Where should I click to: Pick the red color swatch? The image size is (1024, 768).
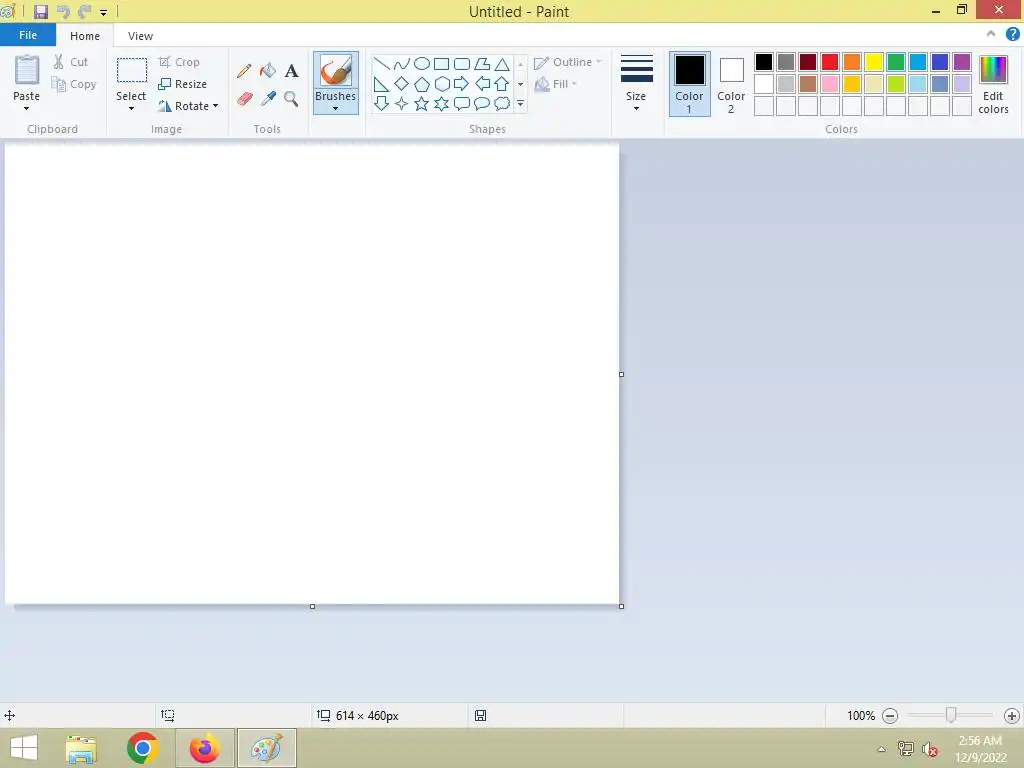[830, 62]
